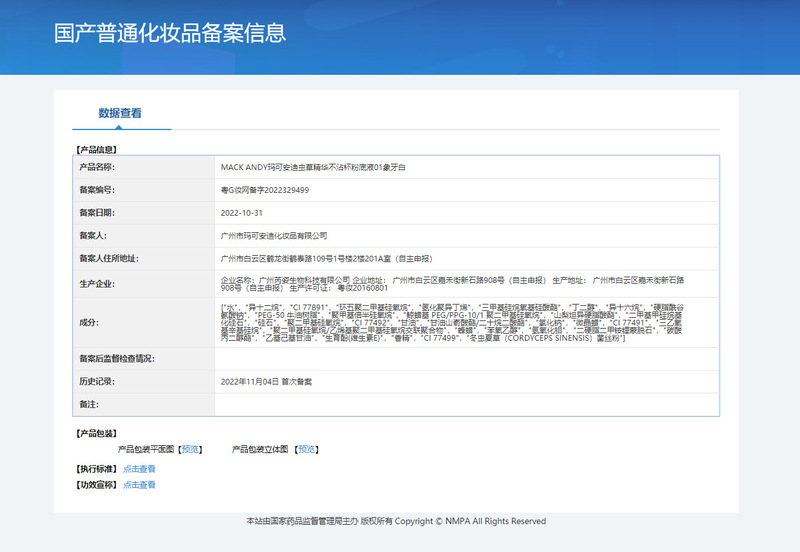
Task: Select the address 广州市白云区鹤龙街鹤泰路109号
Action: tap(327, 259)
